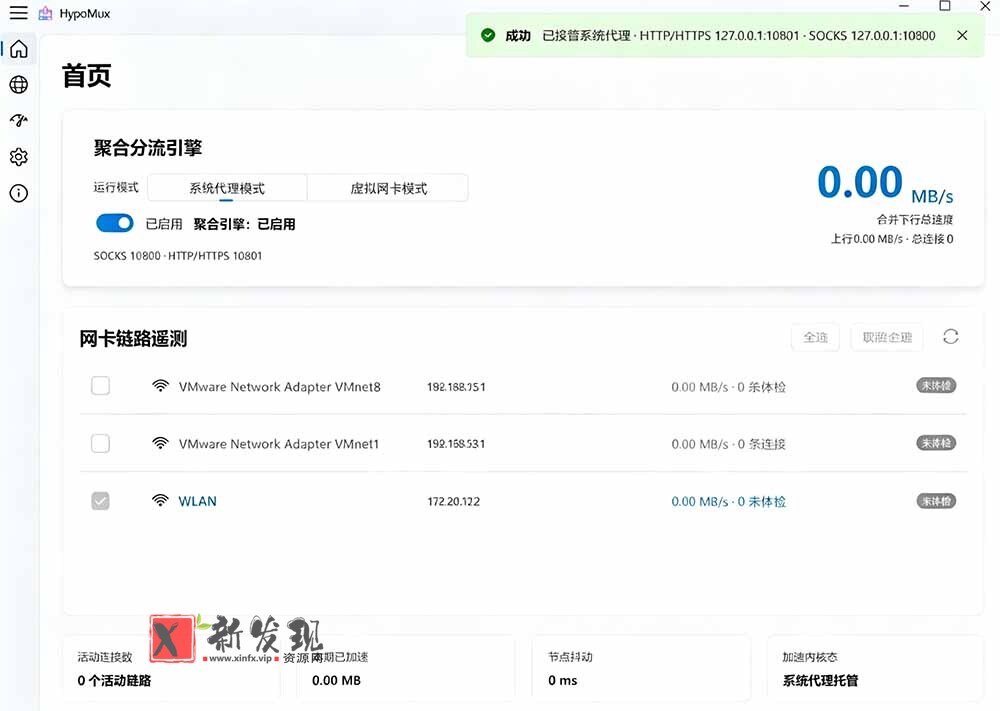This screenshot has width=1000, height=711.
Task: Maximize the HypoMux window
Action: 945,6
